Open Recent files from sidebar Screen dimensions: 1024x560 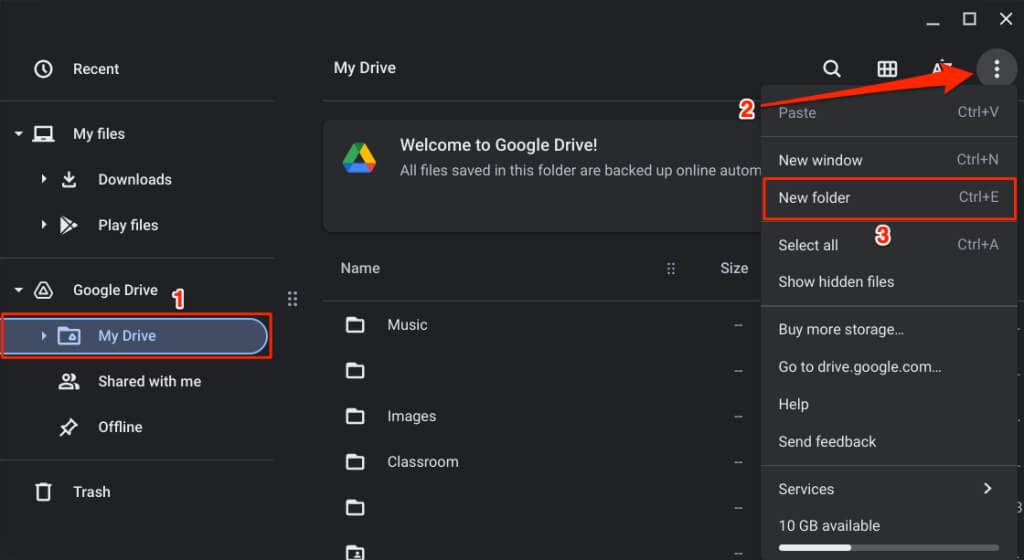pyautogui.click(x=95, y=69)
